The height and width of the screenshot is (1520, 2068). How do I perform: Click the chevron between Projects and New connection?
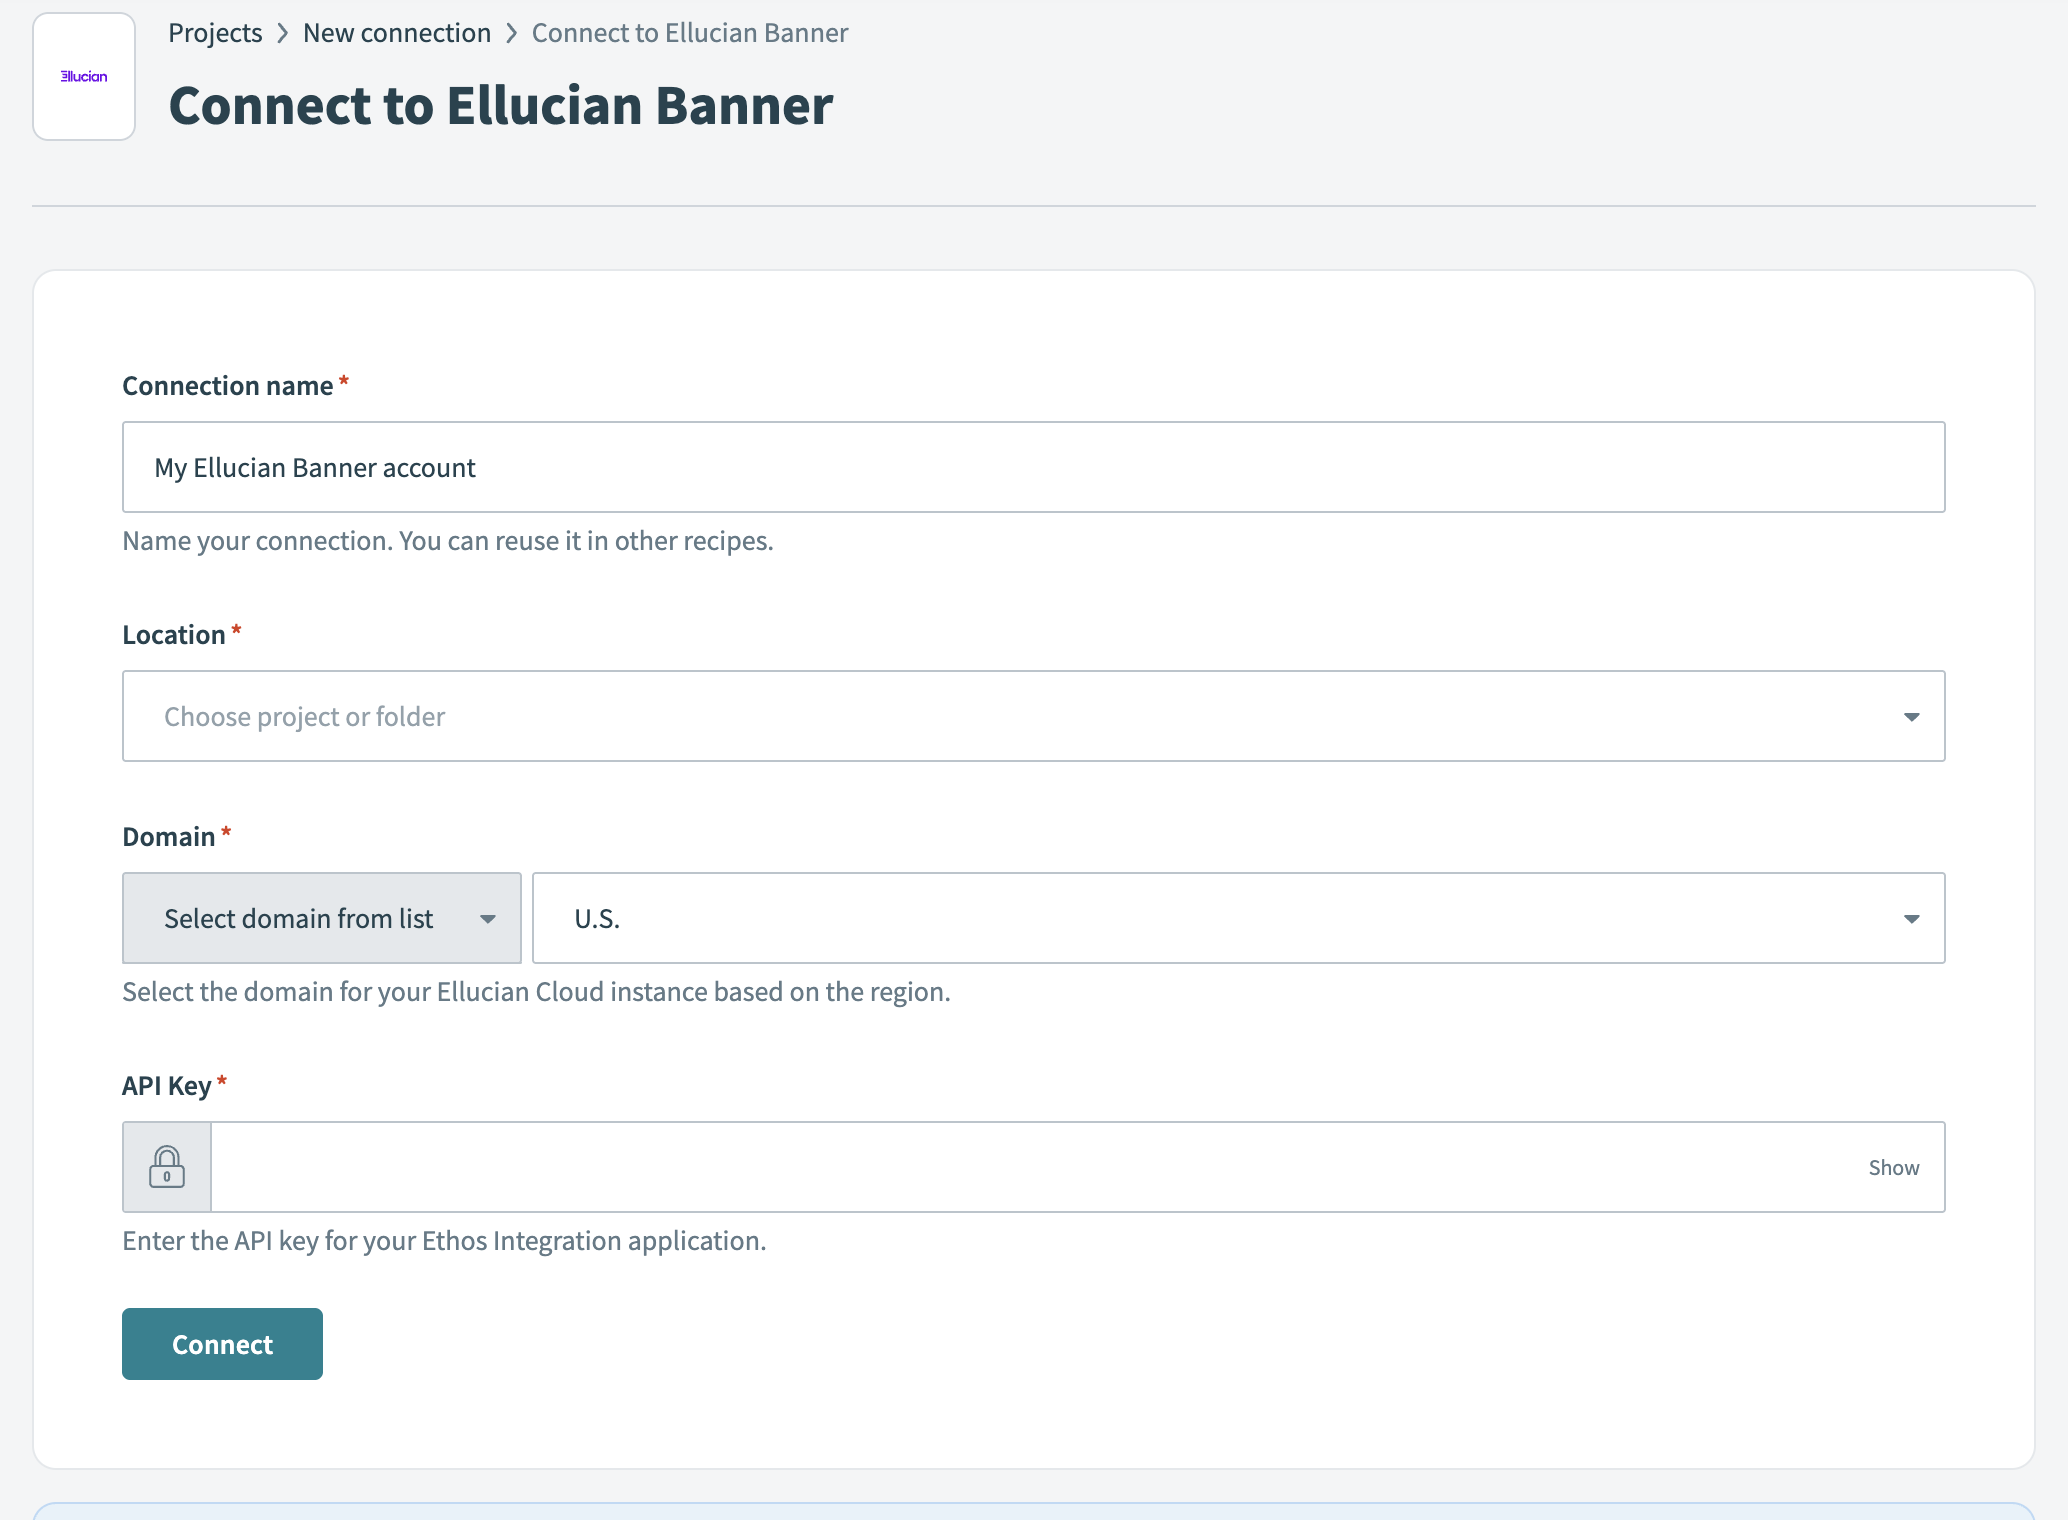tap(283, 33)
